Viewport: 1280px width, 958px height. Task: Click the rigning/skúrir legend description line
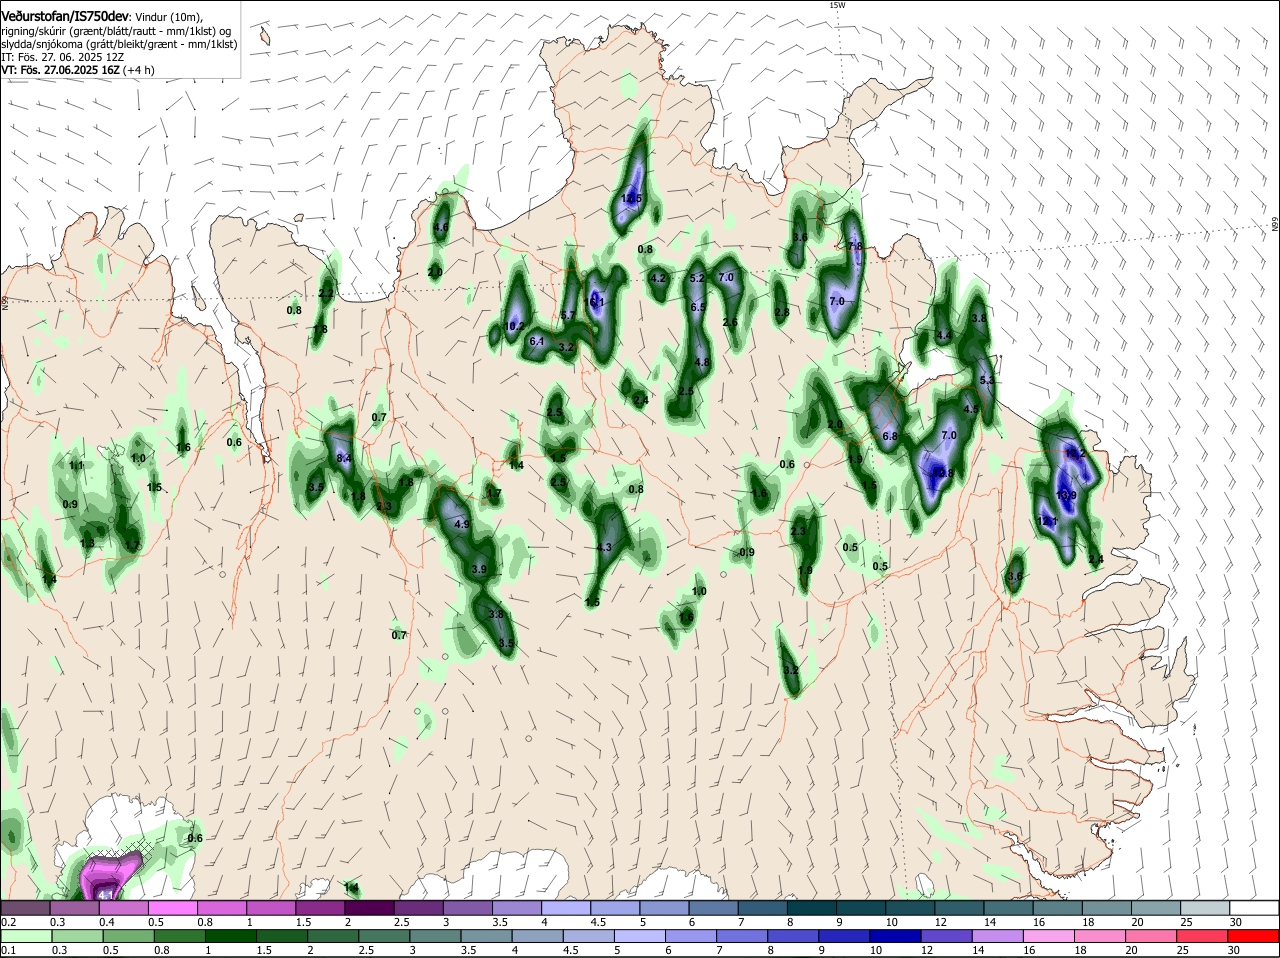point(118,30)
